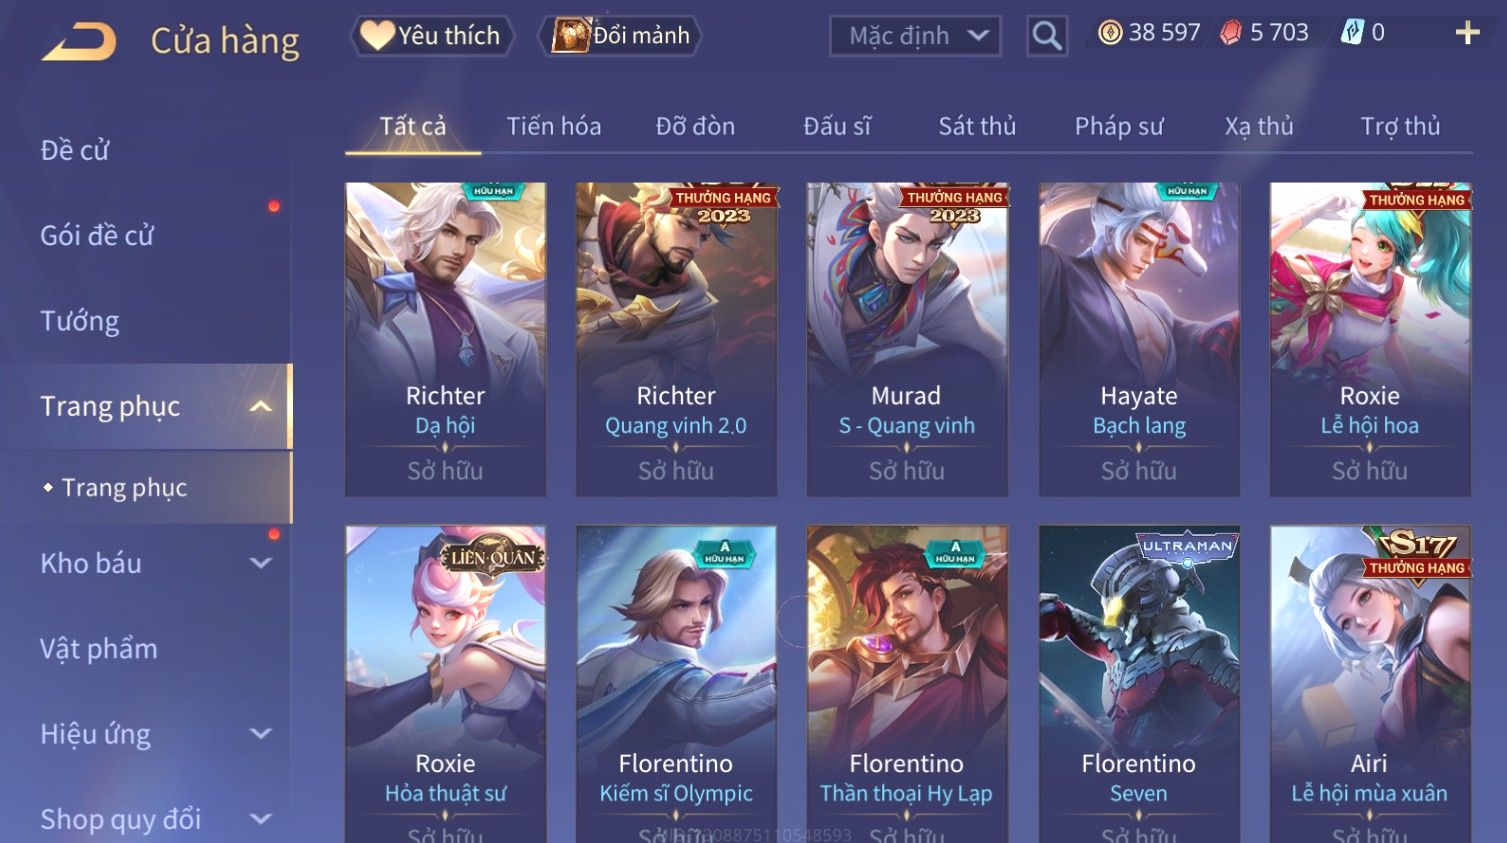Open Yêu thích favorites heart button
Screen dimensions: 1507x843
point(432,36)
